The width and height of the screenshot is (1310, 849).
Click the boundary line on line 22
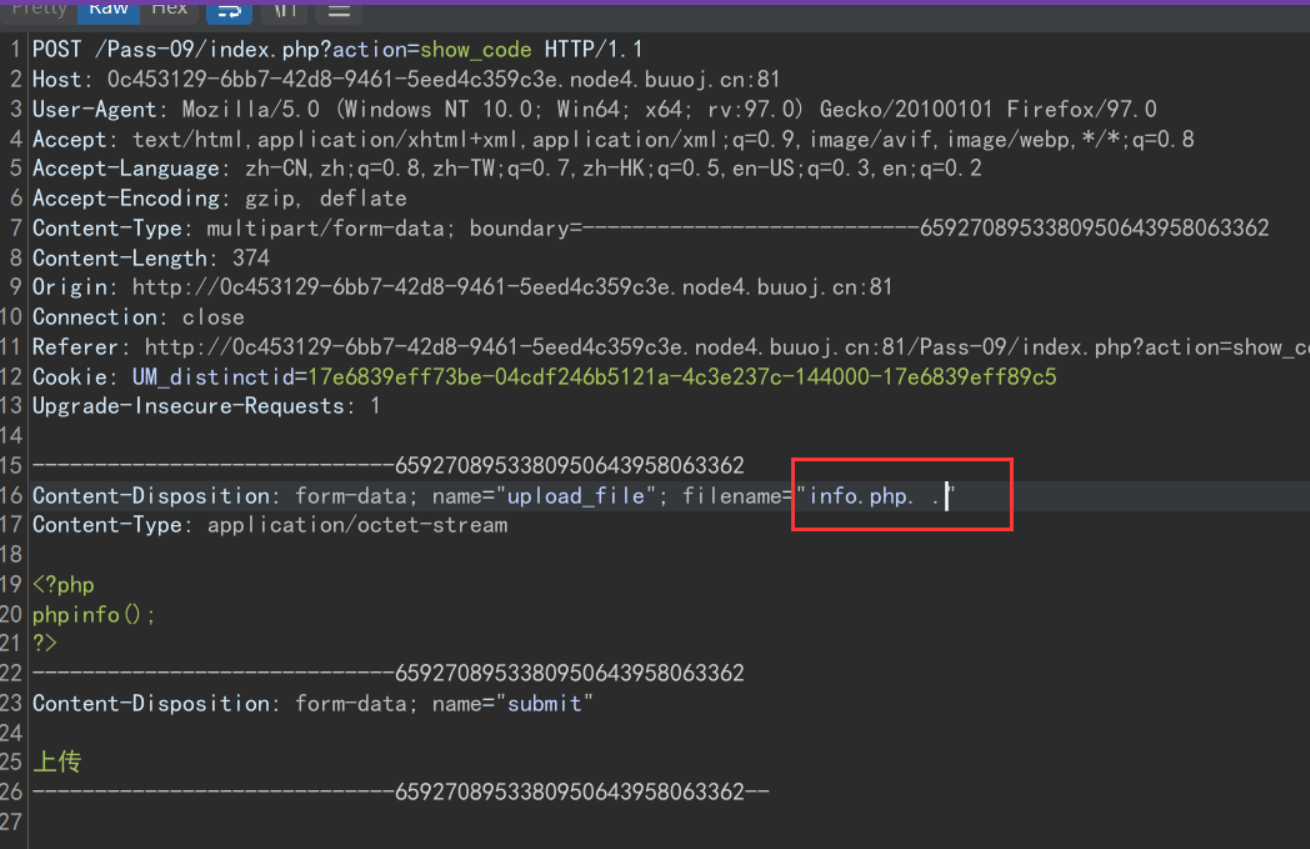click(388, 674)
